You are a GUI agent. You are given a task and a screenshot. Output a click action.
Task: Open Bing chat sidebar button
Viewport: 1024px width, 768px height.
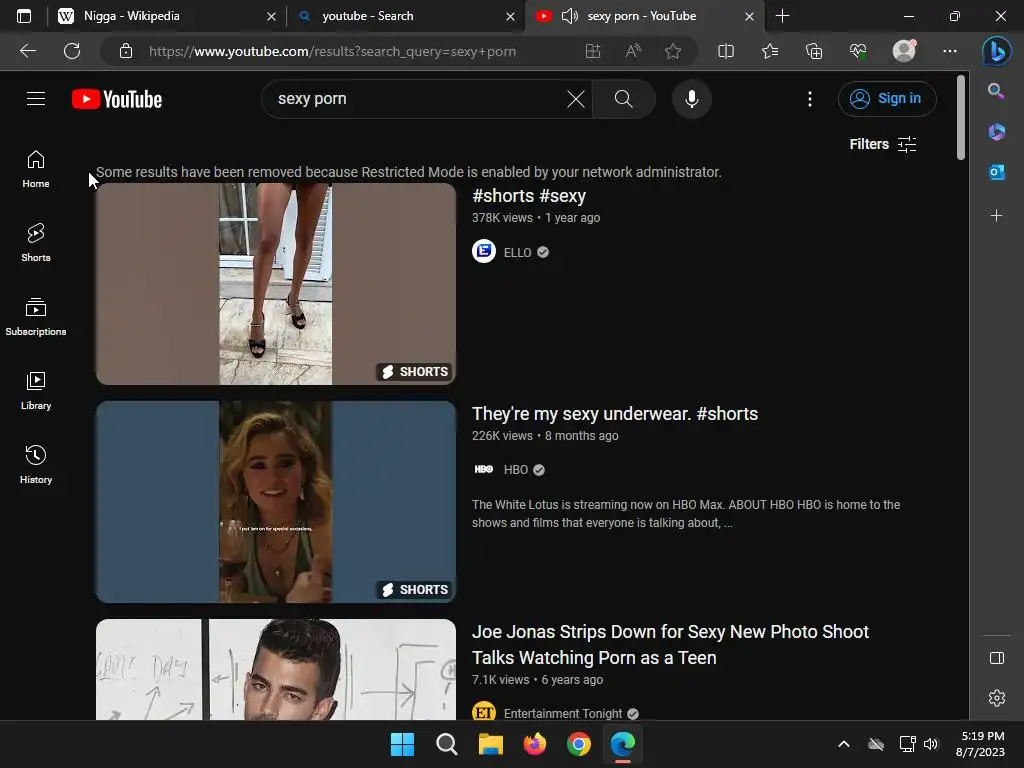click(997, 51)
